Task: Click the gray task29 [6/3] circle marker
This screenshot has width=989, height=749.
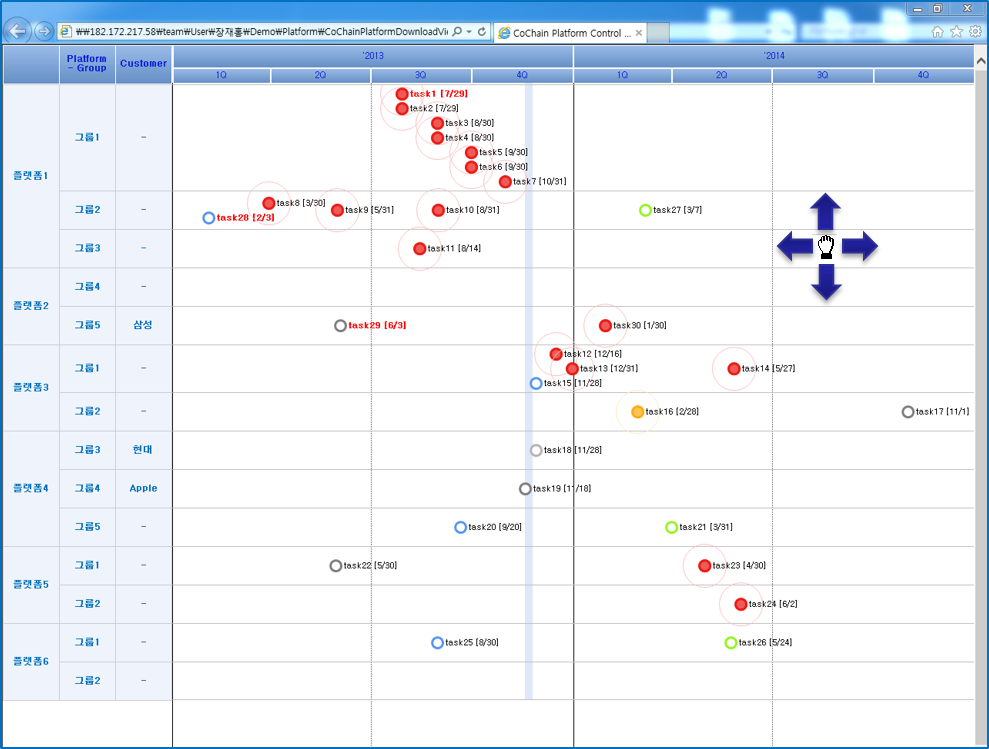Action: point(340,326)
